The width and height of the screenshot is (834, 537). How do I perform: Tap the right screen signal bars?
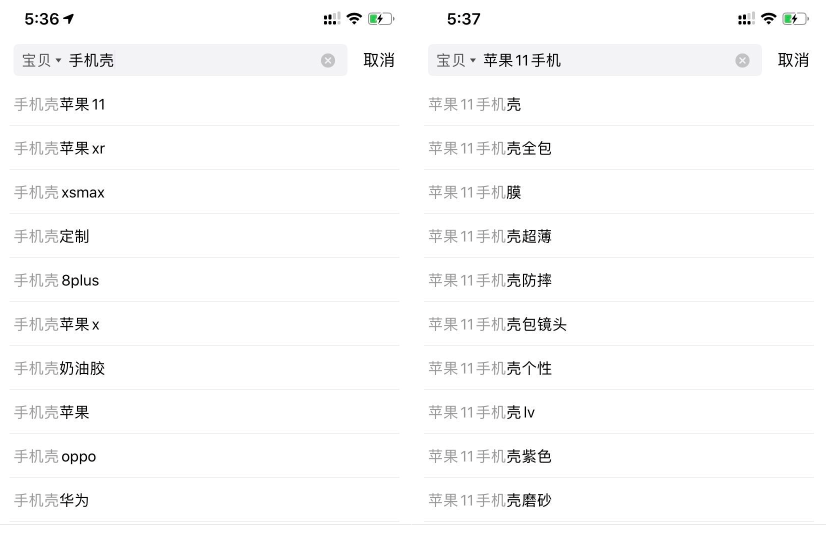746,19
